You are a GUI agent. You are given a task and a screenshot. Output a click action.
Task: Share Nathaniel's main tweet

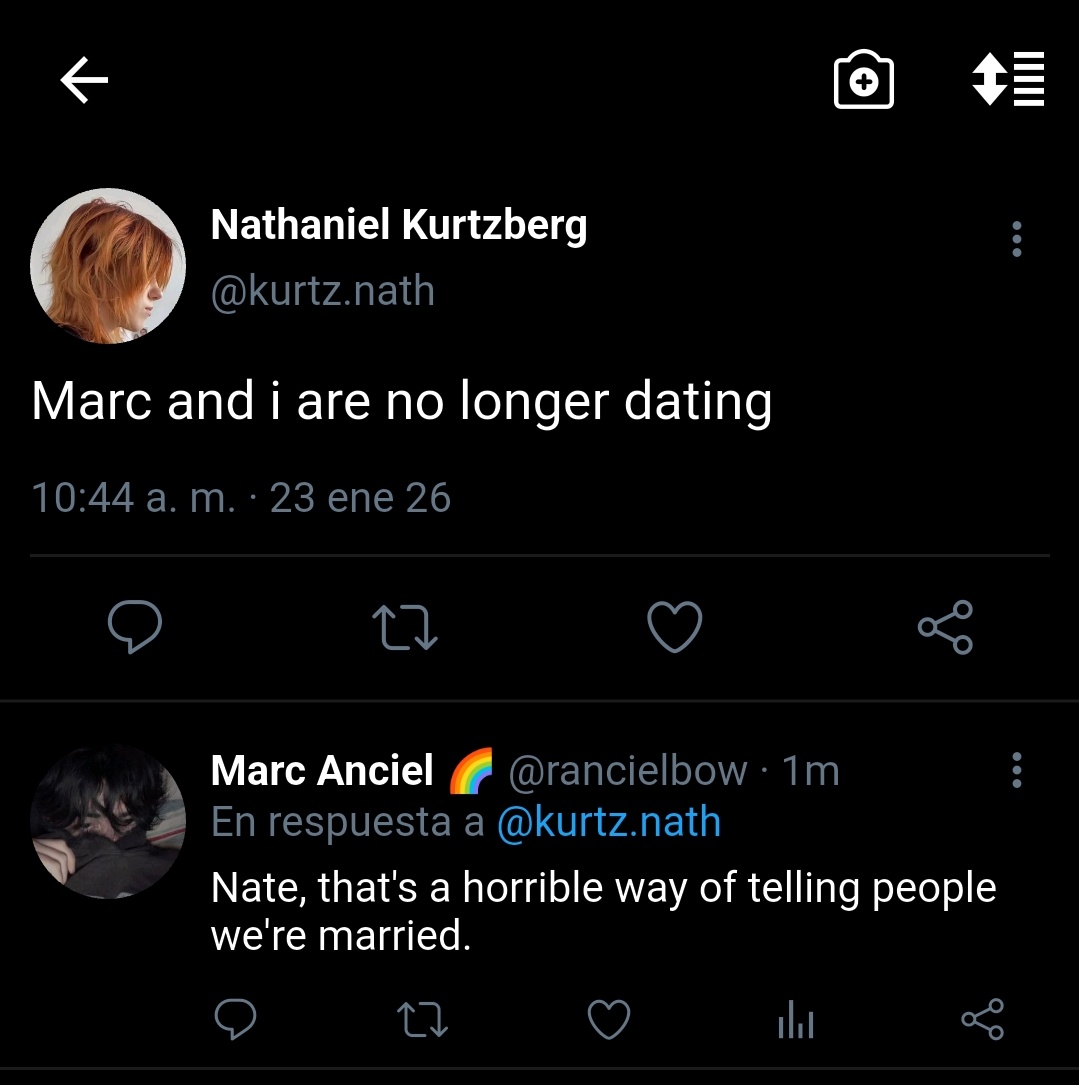click(945, 627)
